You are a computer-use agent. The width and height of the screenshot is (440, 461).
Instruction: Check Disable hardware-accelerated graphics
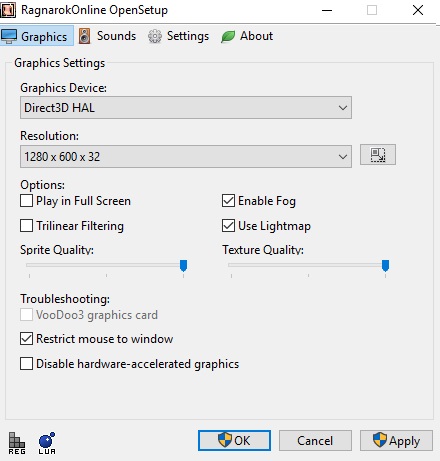tap(26, 364)
